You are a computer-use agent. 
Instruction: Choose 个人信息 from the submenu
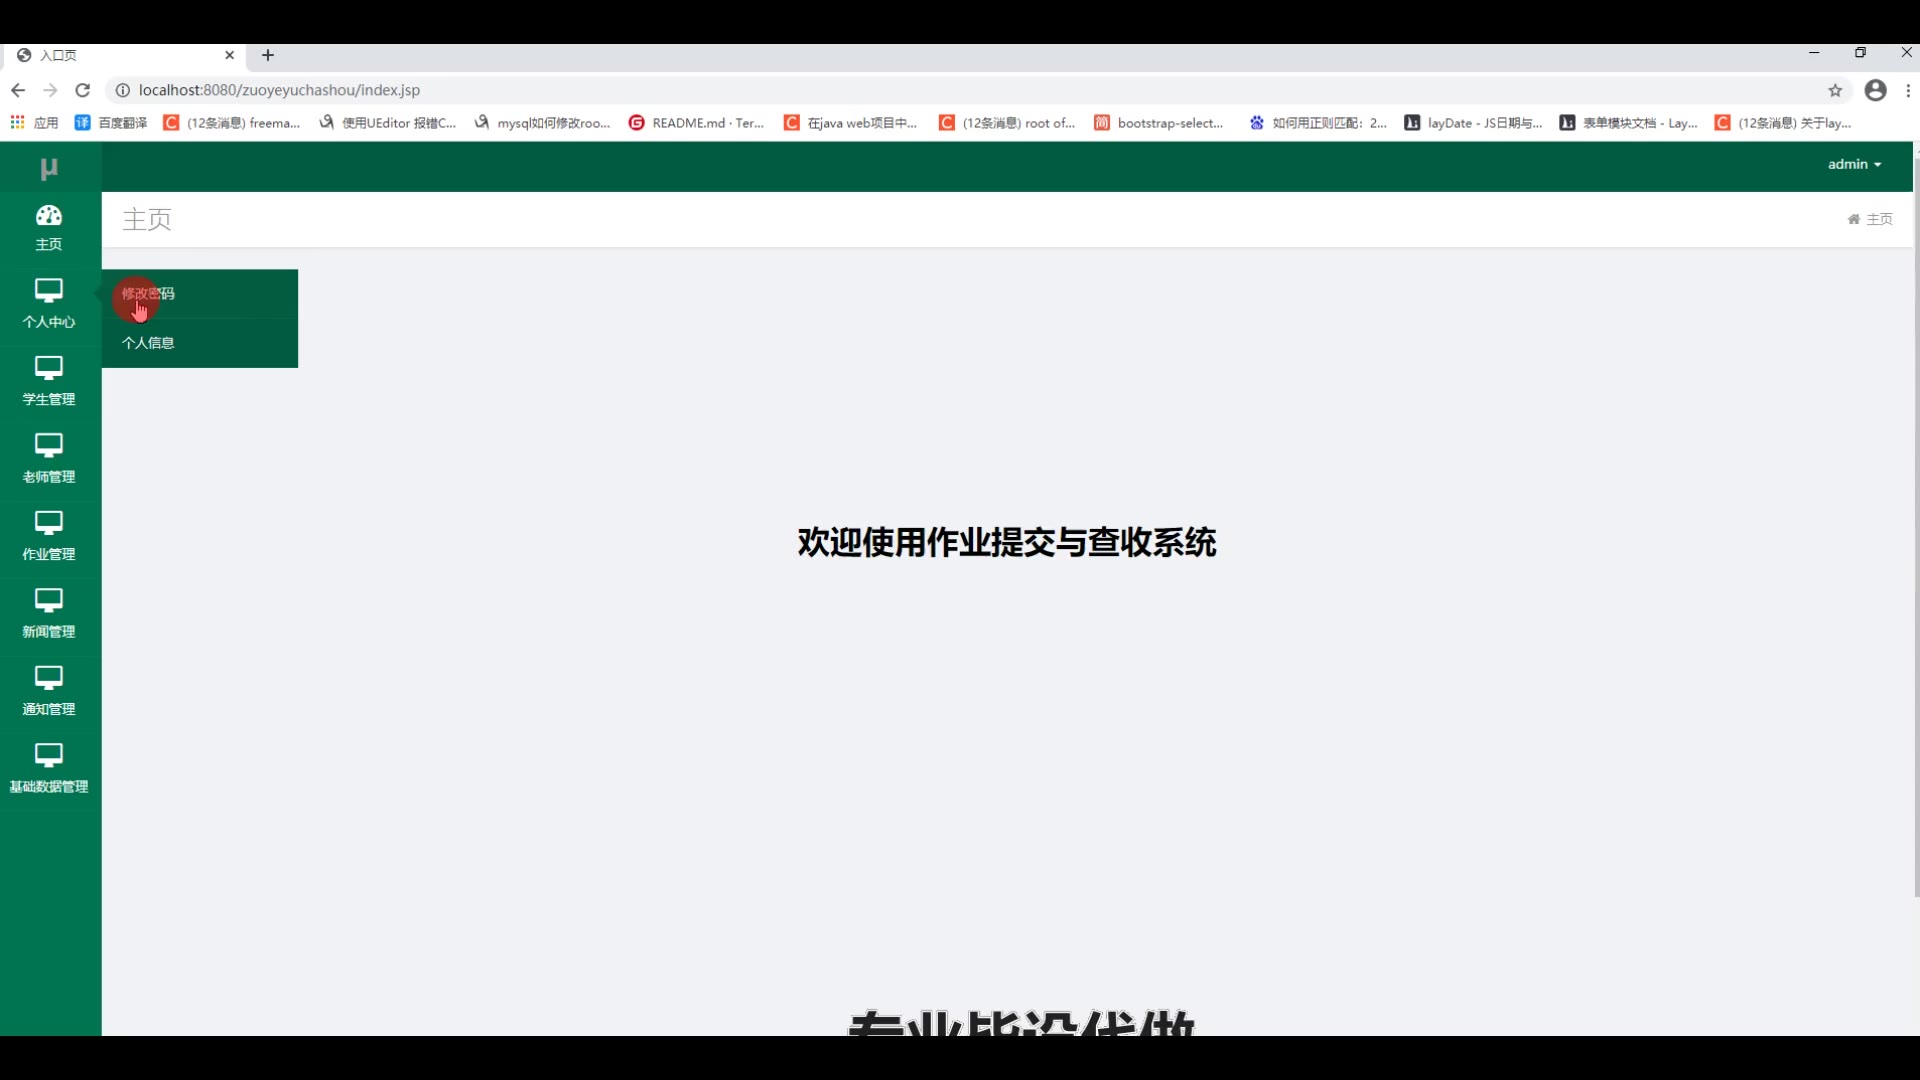coord(148,343)
